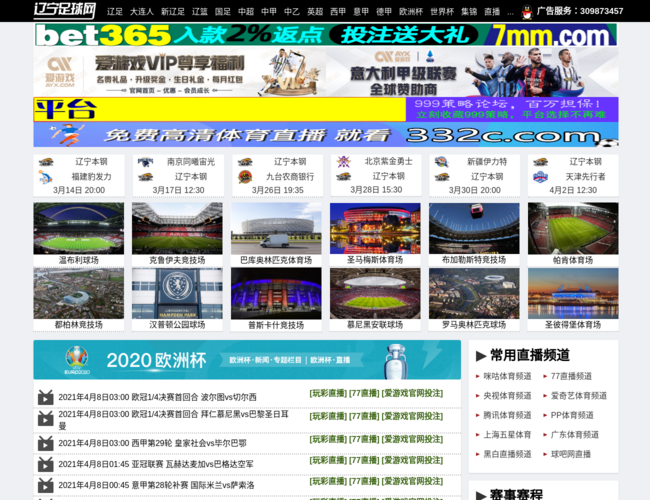Open the 央视体育频道 link
This screenshot has width=650, height=500.
pos(507,396)
